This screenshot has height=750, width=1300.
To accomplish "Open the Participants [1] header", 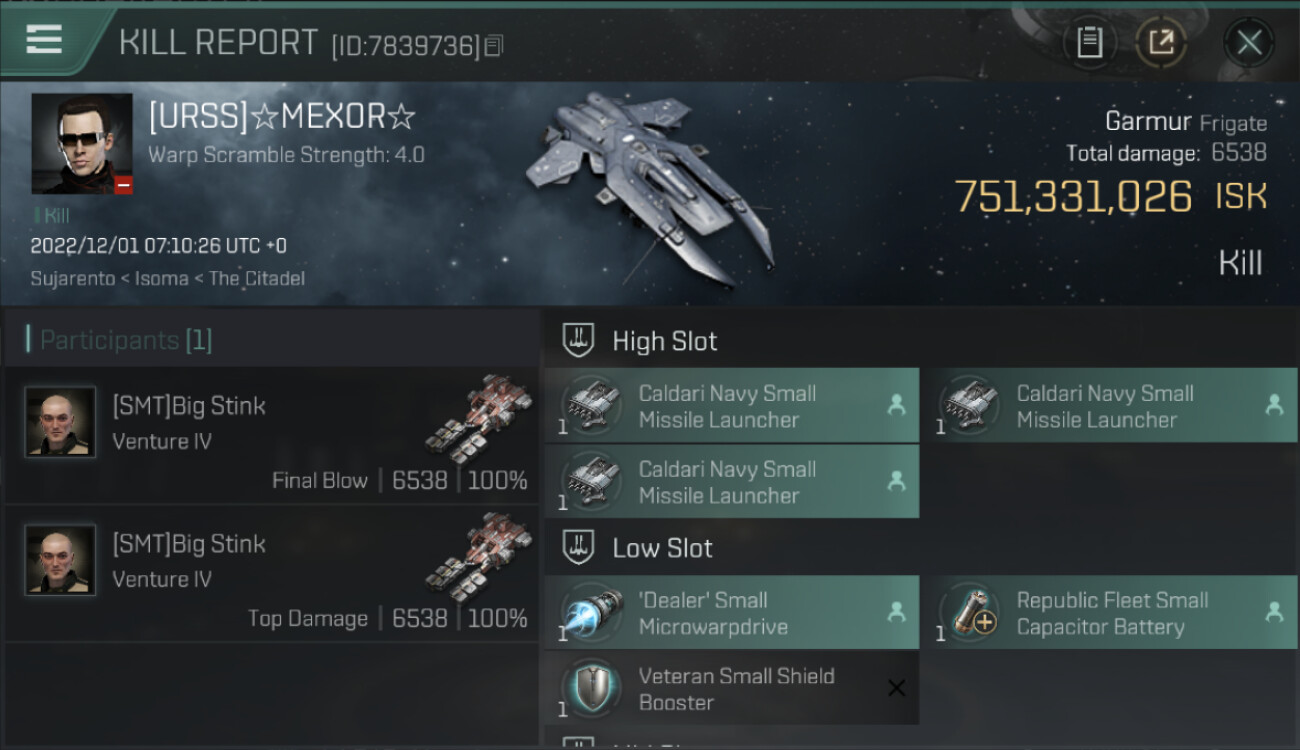I will tap(120, 340).
